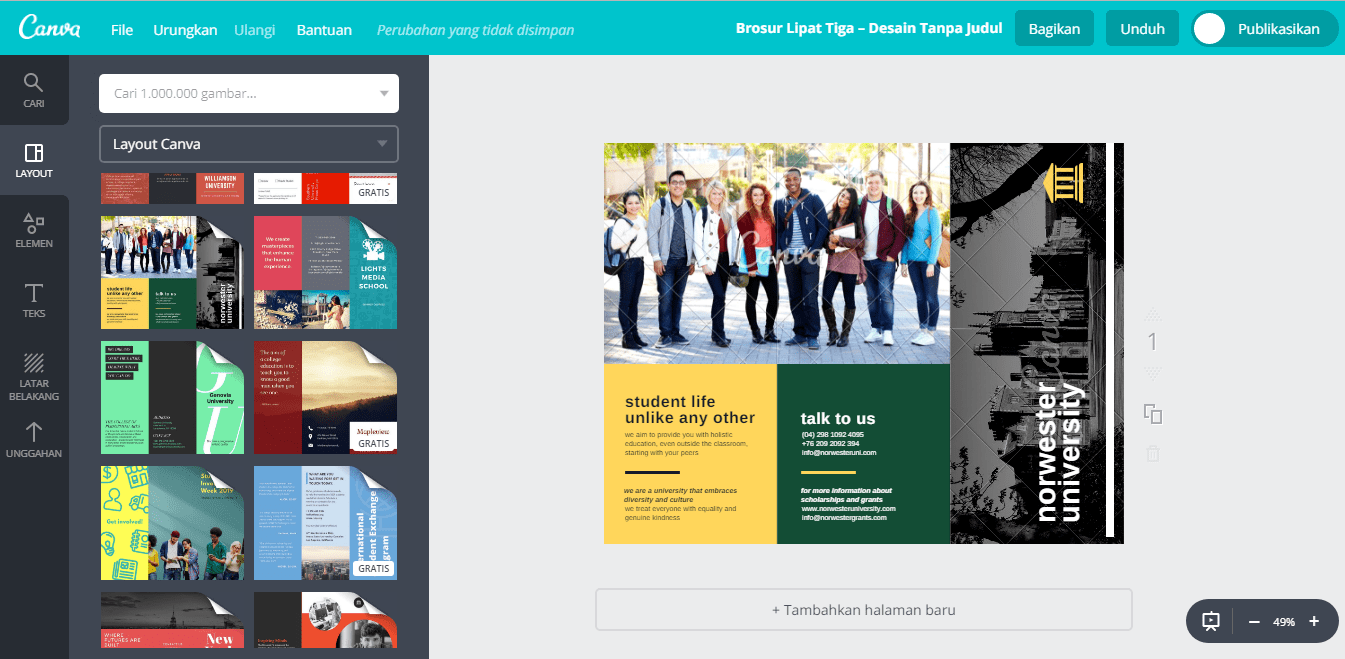
Task: Zoom out with the minus icon
Action: pyautogui.click(x=1254, y=621)
